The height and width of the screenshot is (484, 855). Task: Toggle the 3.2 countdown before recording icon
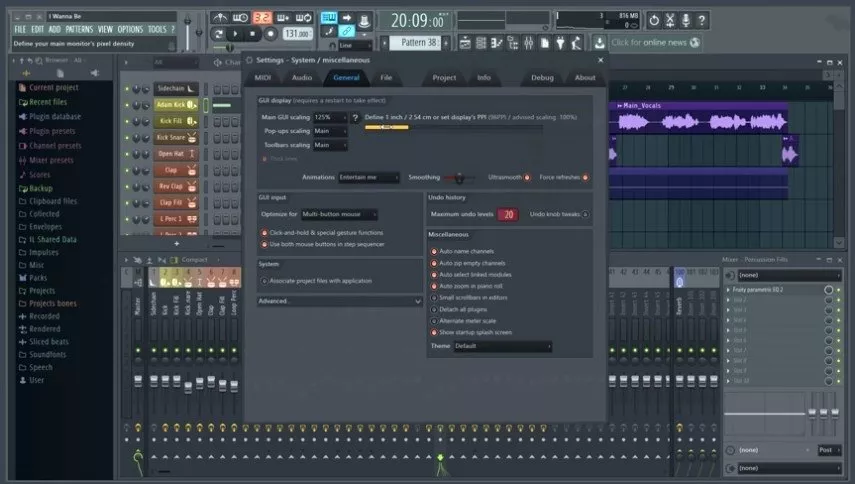click(x=262, y=17)
